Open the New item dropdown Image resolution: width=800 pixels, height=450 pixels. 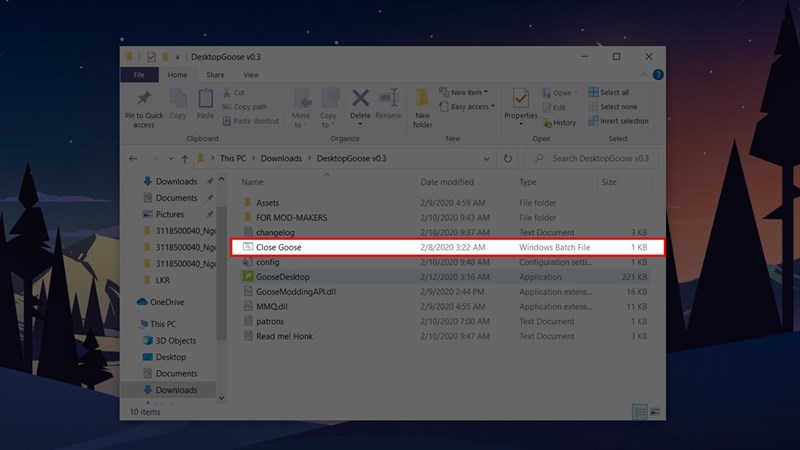[463, 92]
